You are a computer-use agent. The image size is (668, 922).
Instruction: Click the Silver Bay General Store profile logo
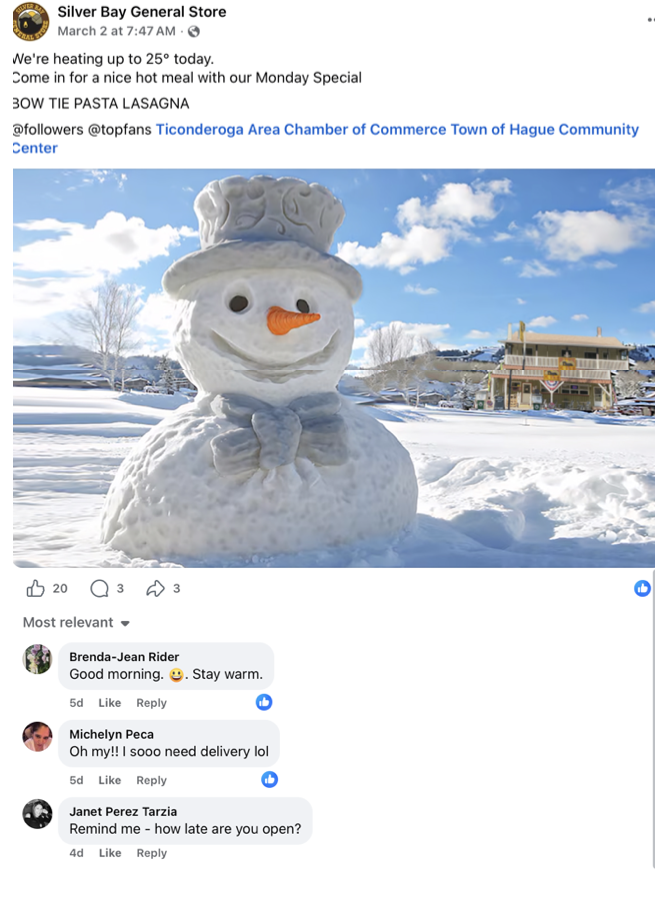tap(31, 21)
